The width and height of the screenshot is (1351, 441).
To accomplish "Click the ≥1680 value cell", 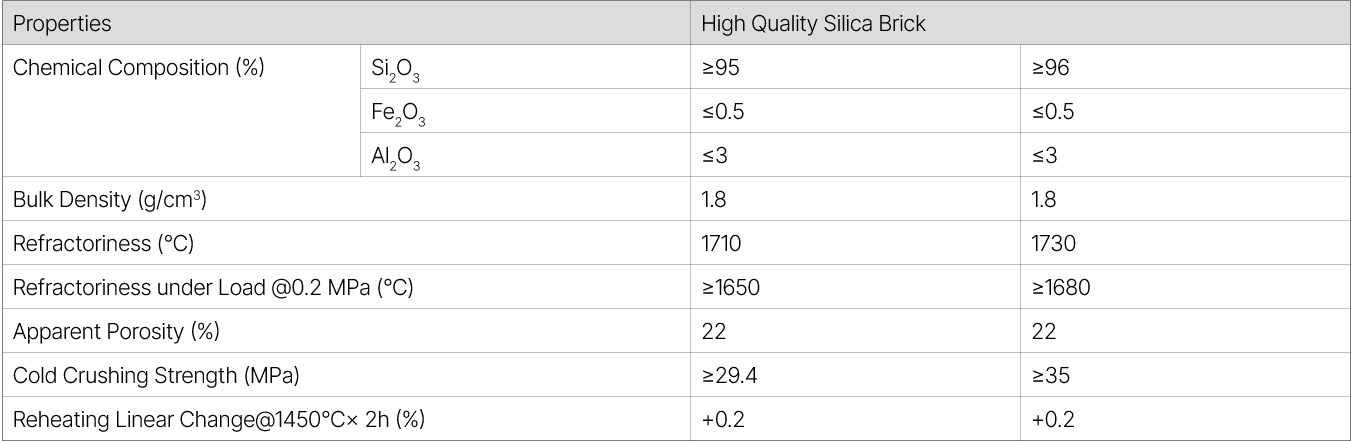I will (x=1061, y=287).
